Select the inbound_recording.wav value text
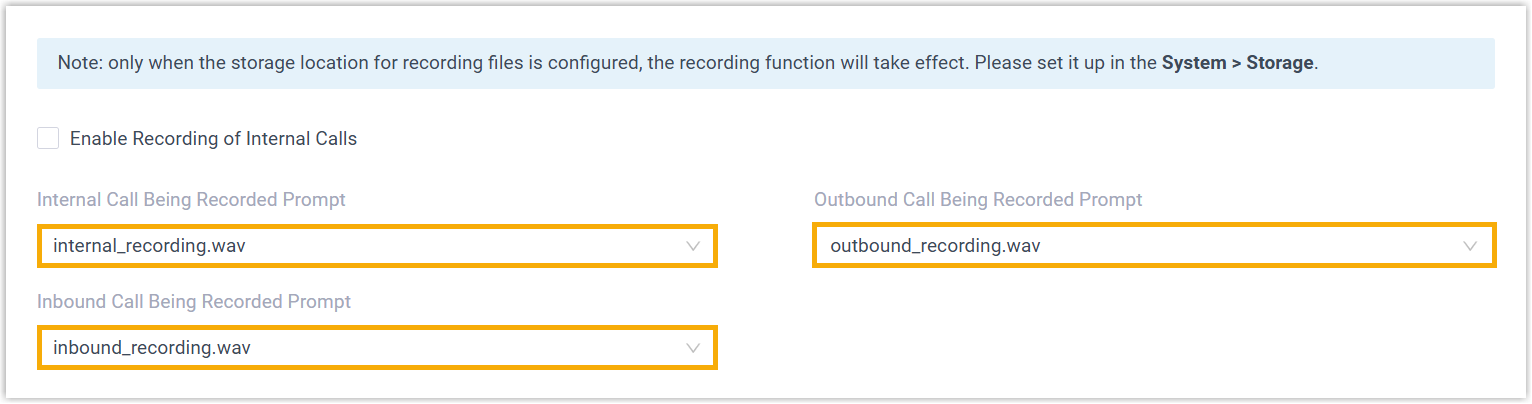Image resolution: width=1532 pixels, height=404 pixels. [x=151, y=348]
